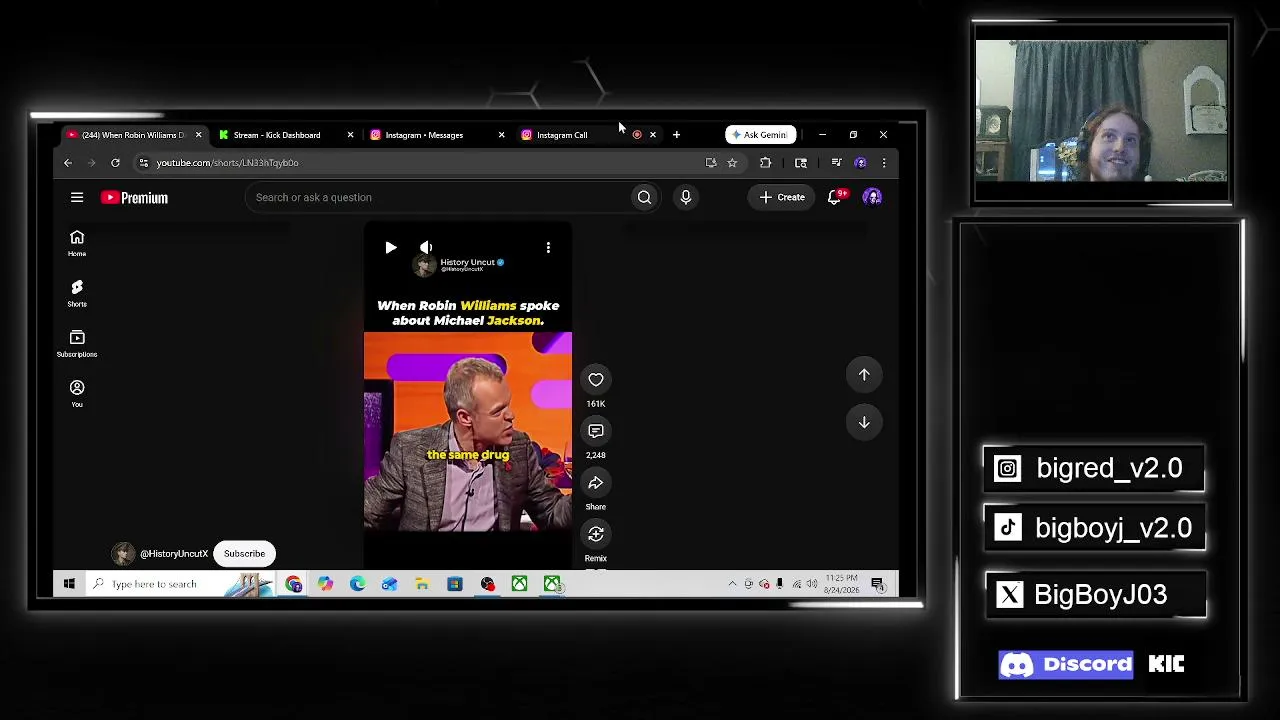Open Shorts in the YouTube sidebar
1280x720 pixels.
click(77, 293)
